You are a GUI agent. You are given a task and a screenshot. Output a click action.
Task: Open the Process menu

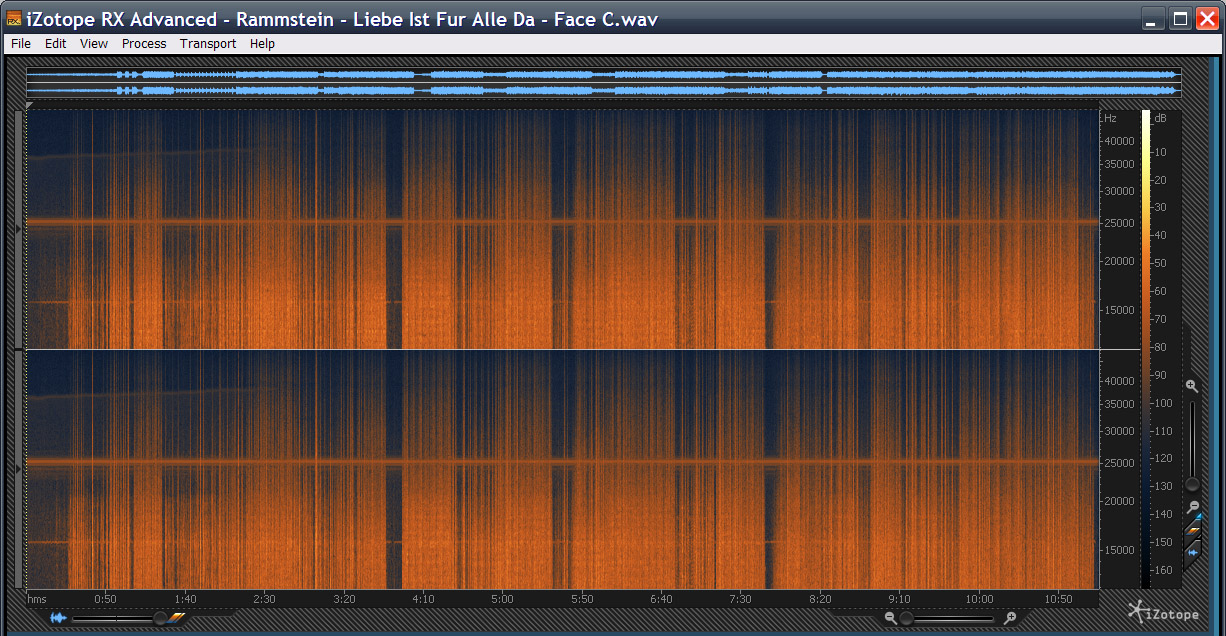(x=144, y=44)
